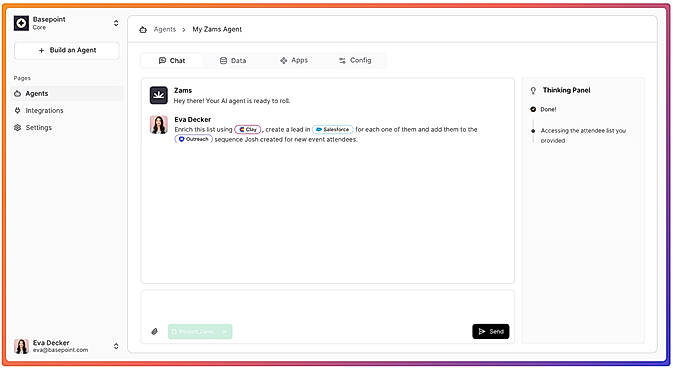Expand the Basepoint workspace switcher
The width and height of the screenshot is (673, 368).
click(116, 23)
